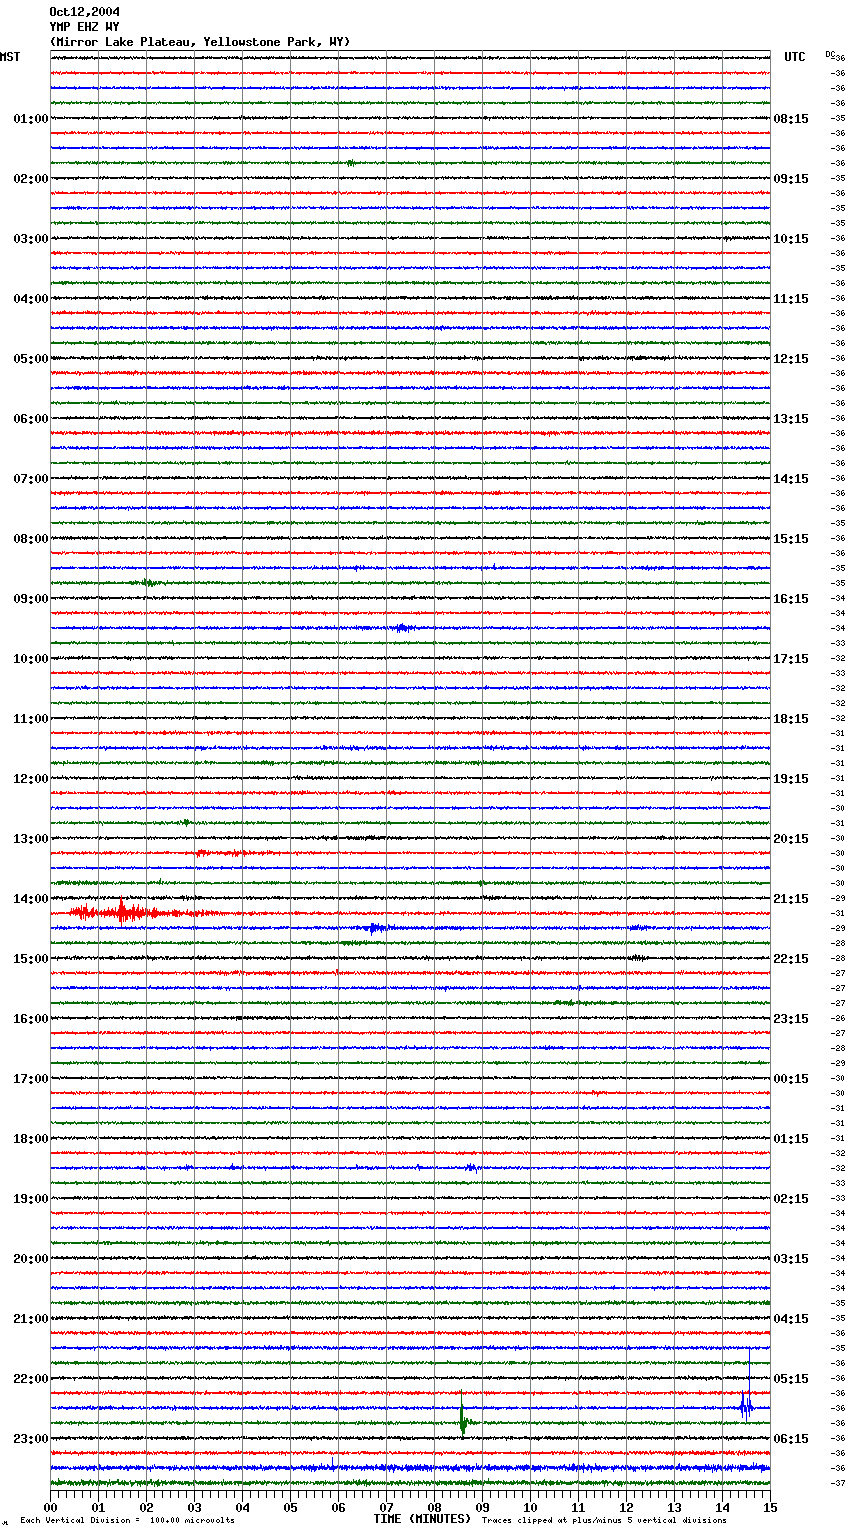Click the 18:15 UTC time label
This screenshot has height=1534, width=850.
click(791, 719)
